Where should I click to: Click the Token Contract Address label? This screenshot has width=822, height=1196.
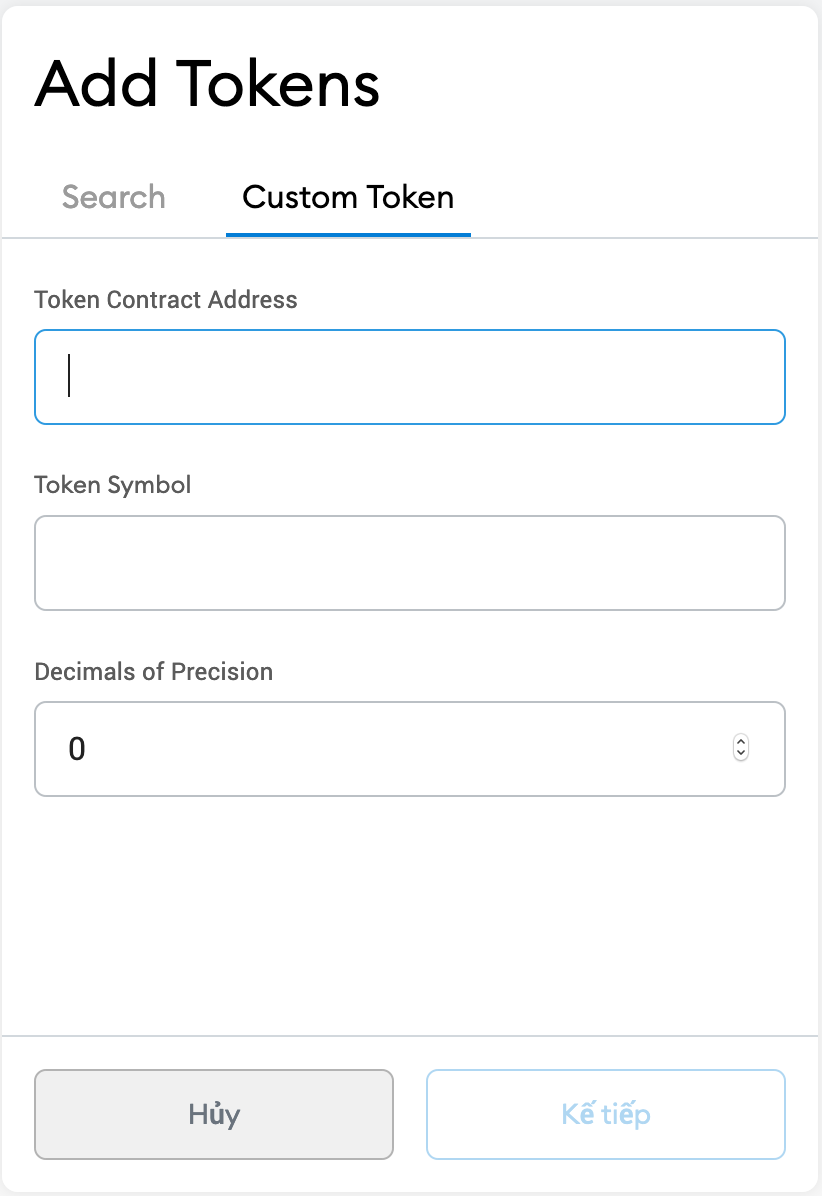pos(165,300)
